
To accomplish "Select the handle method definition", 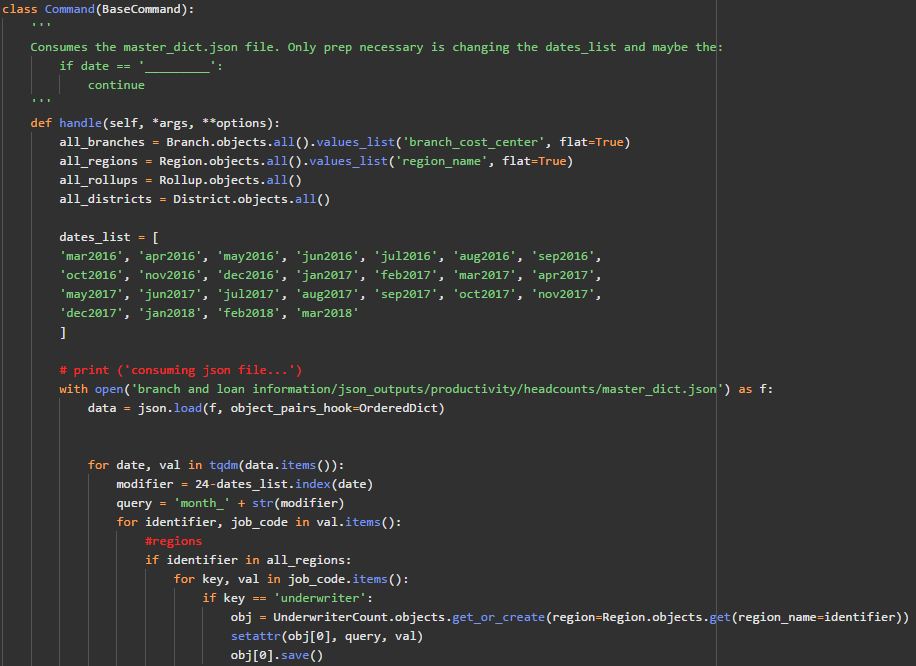I will [79, 122].
